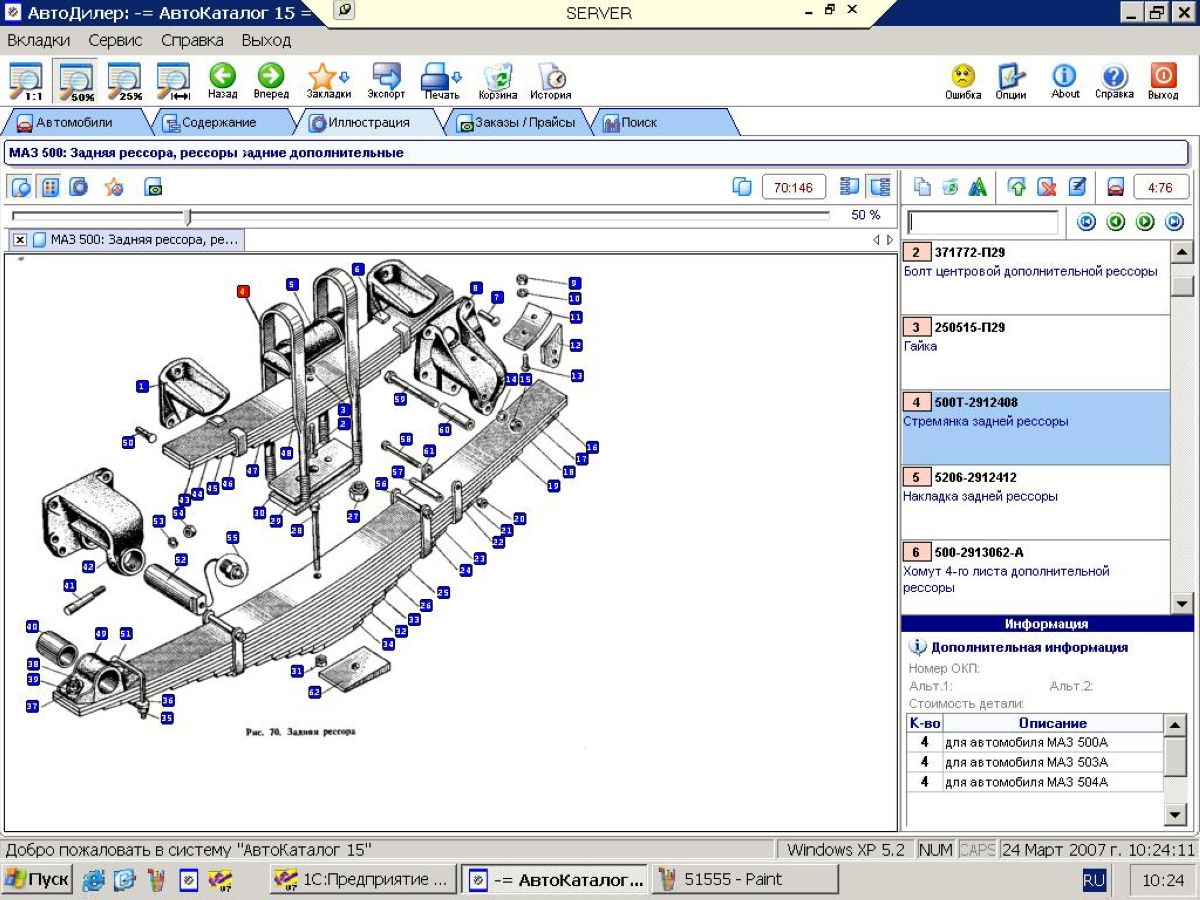Click the blue edit note icon
The height and width of the screenshot is (900, 1200).
(1077, 187)
